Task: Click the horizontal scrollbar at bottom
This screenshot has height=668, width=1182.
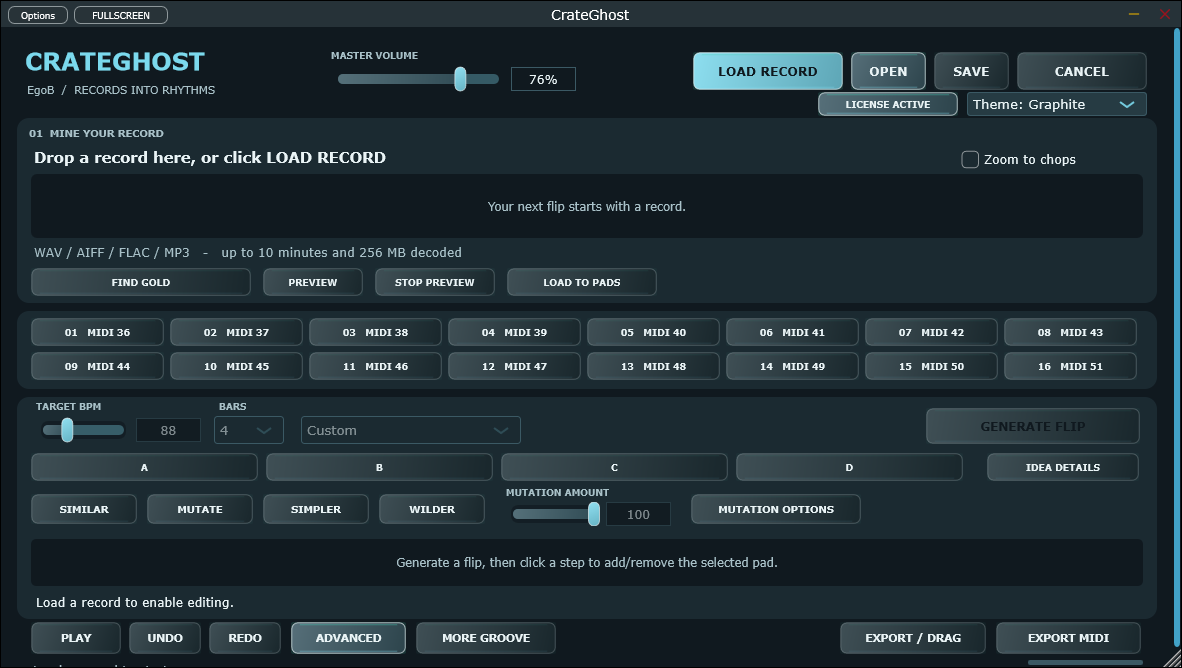Action: (x=1086, y=663)
